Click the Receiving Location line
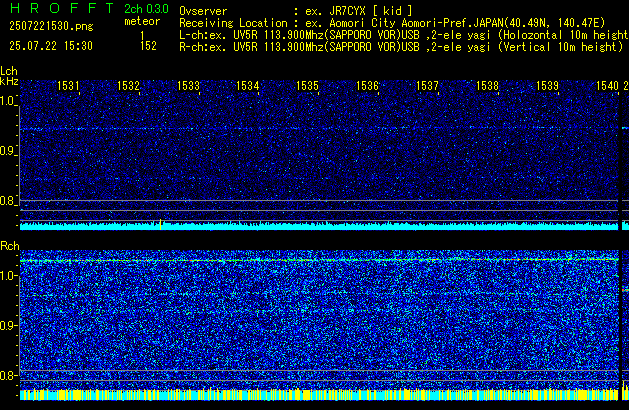 point(392,23)
